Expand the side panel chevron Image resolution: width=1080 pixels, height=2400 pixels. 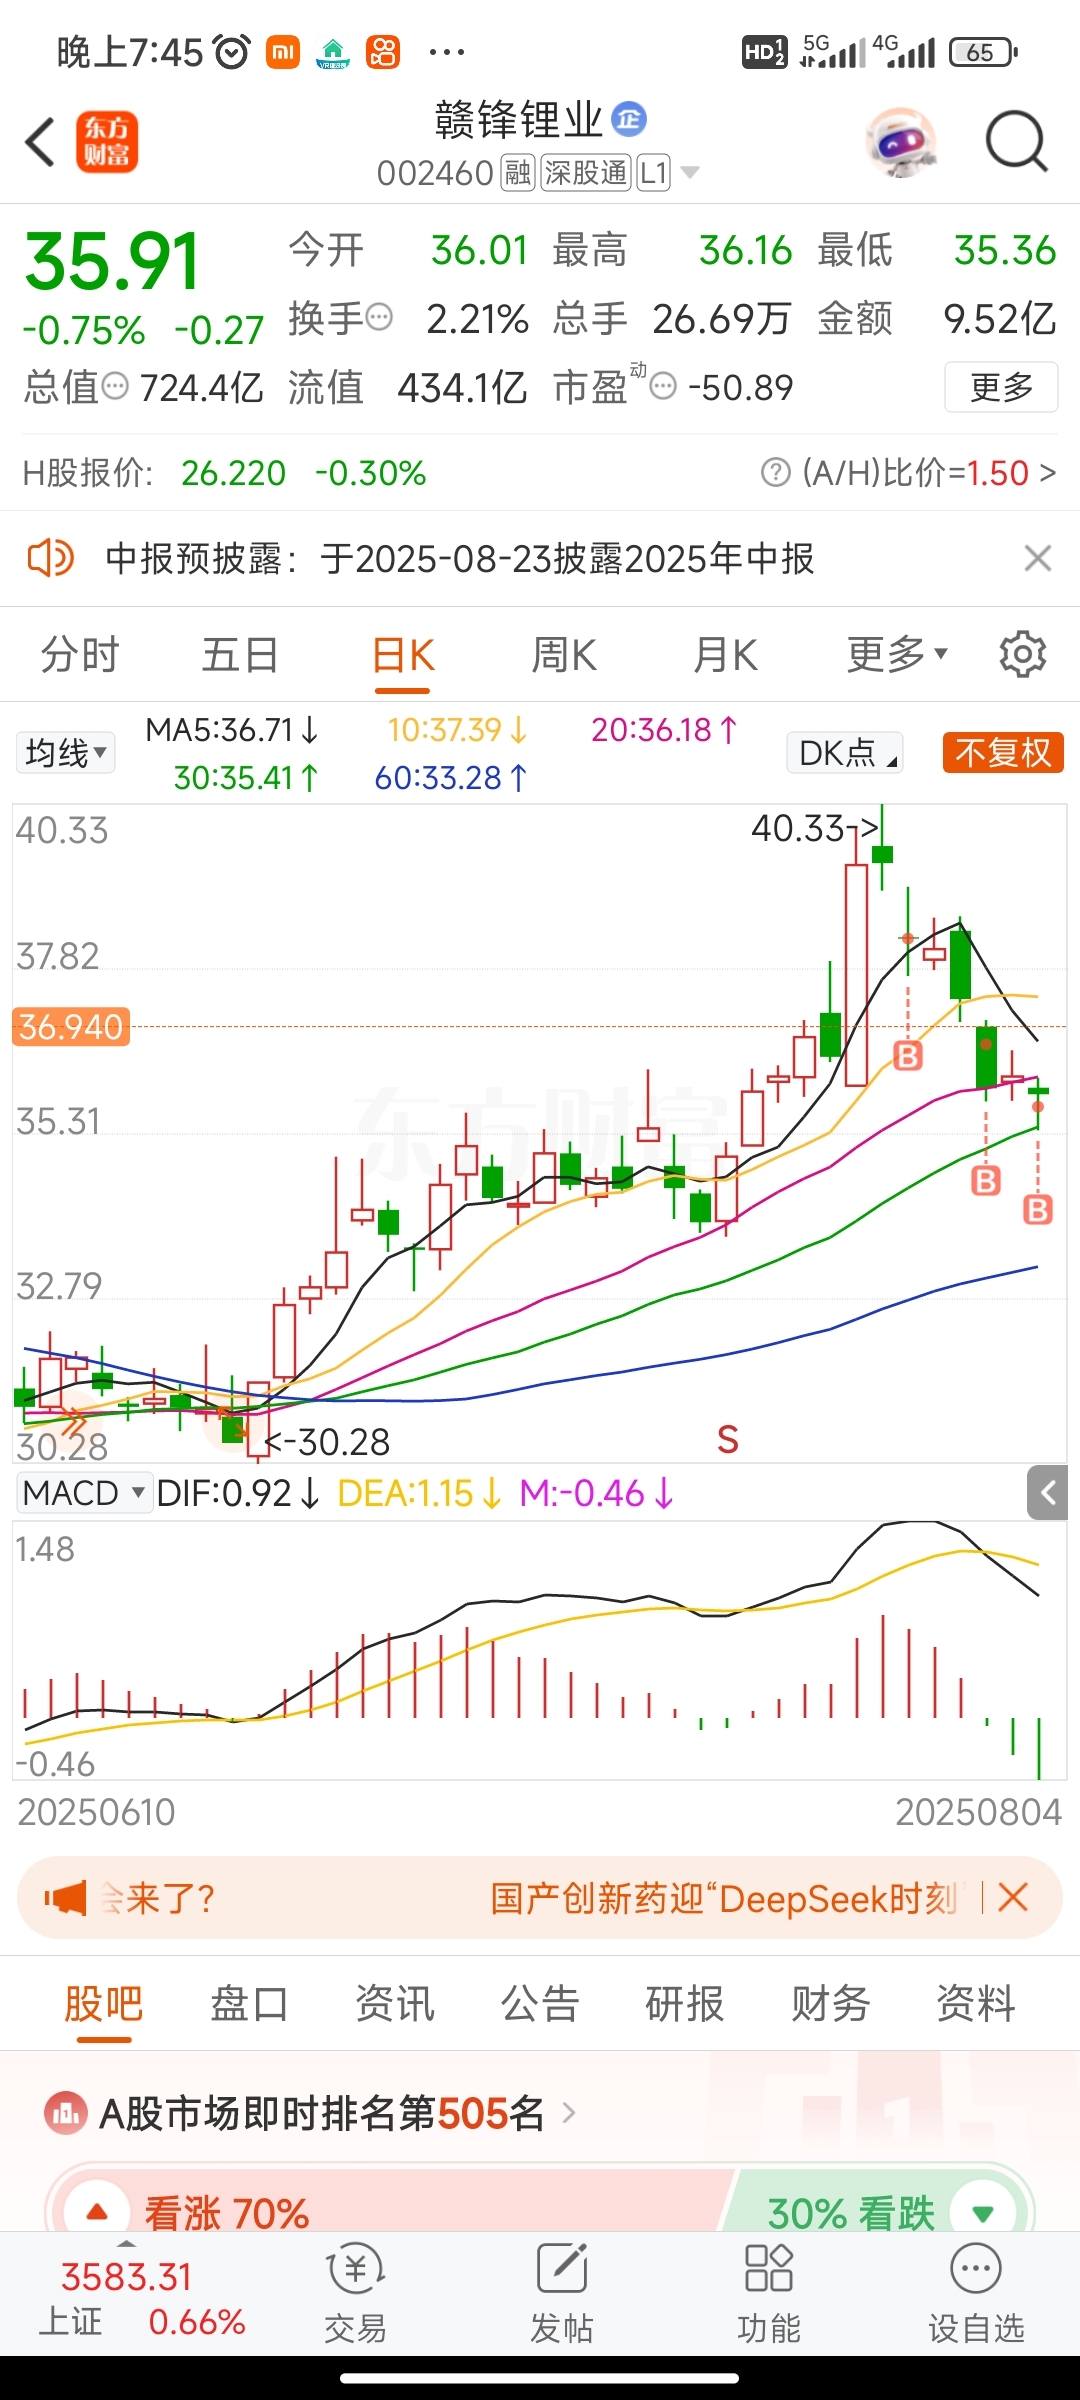coord(1048,1493)
